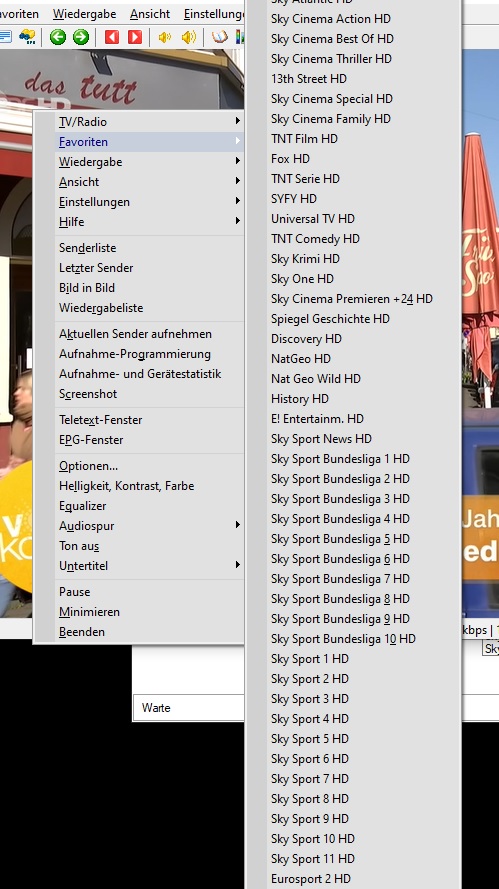Click the red right triangle toolbar icon

(135, 37)
